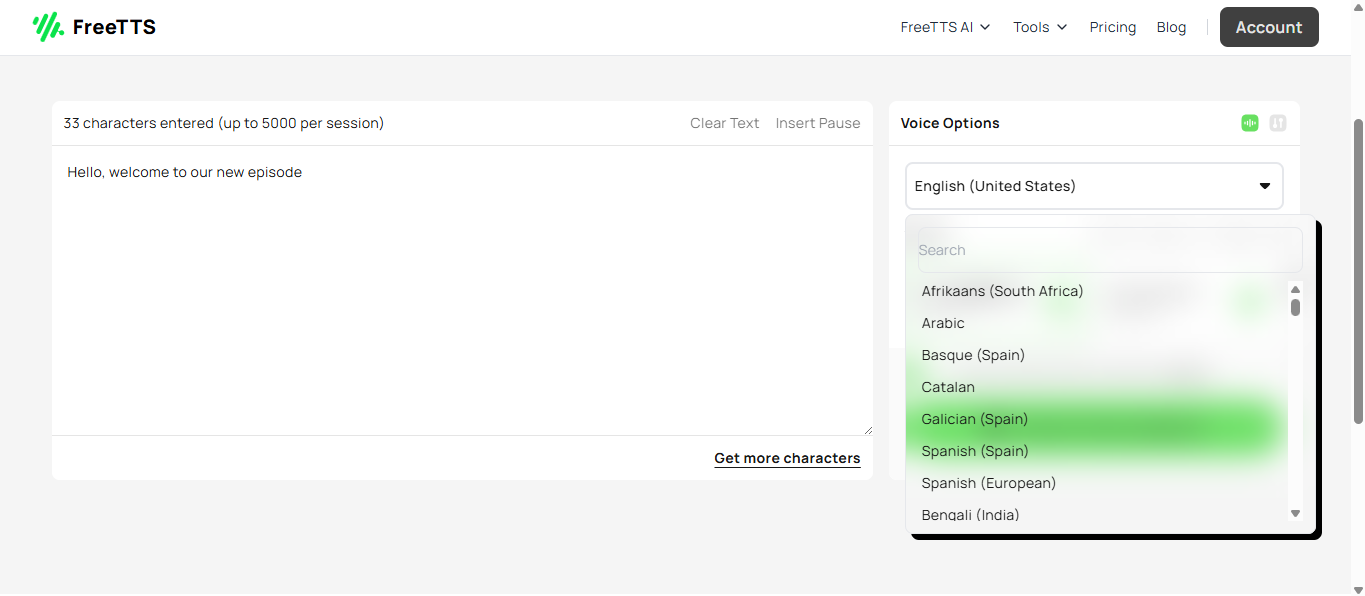Click the Account button

[x=1268, y=27]
